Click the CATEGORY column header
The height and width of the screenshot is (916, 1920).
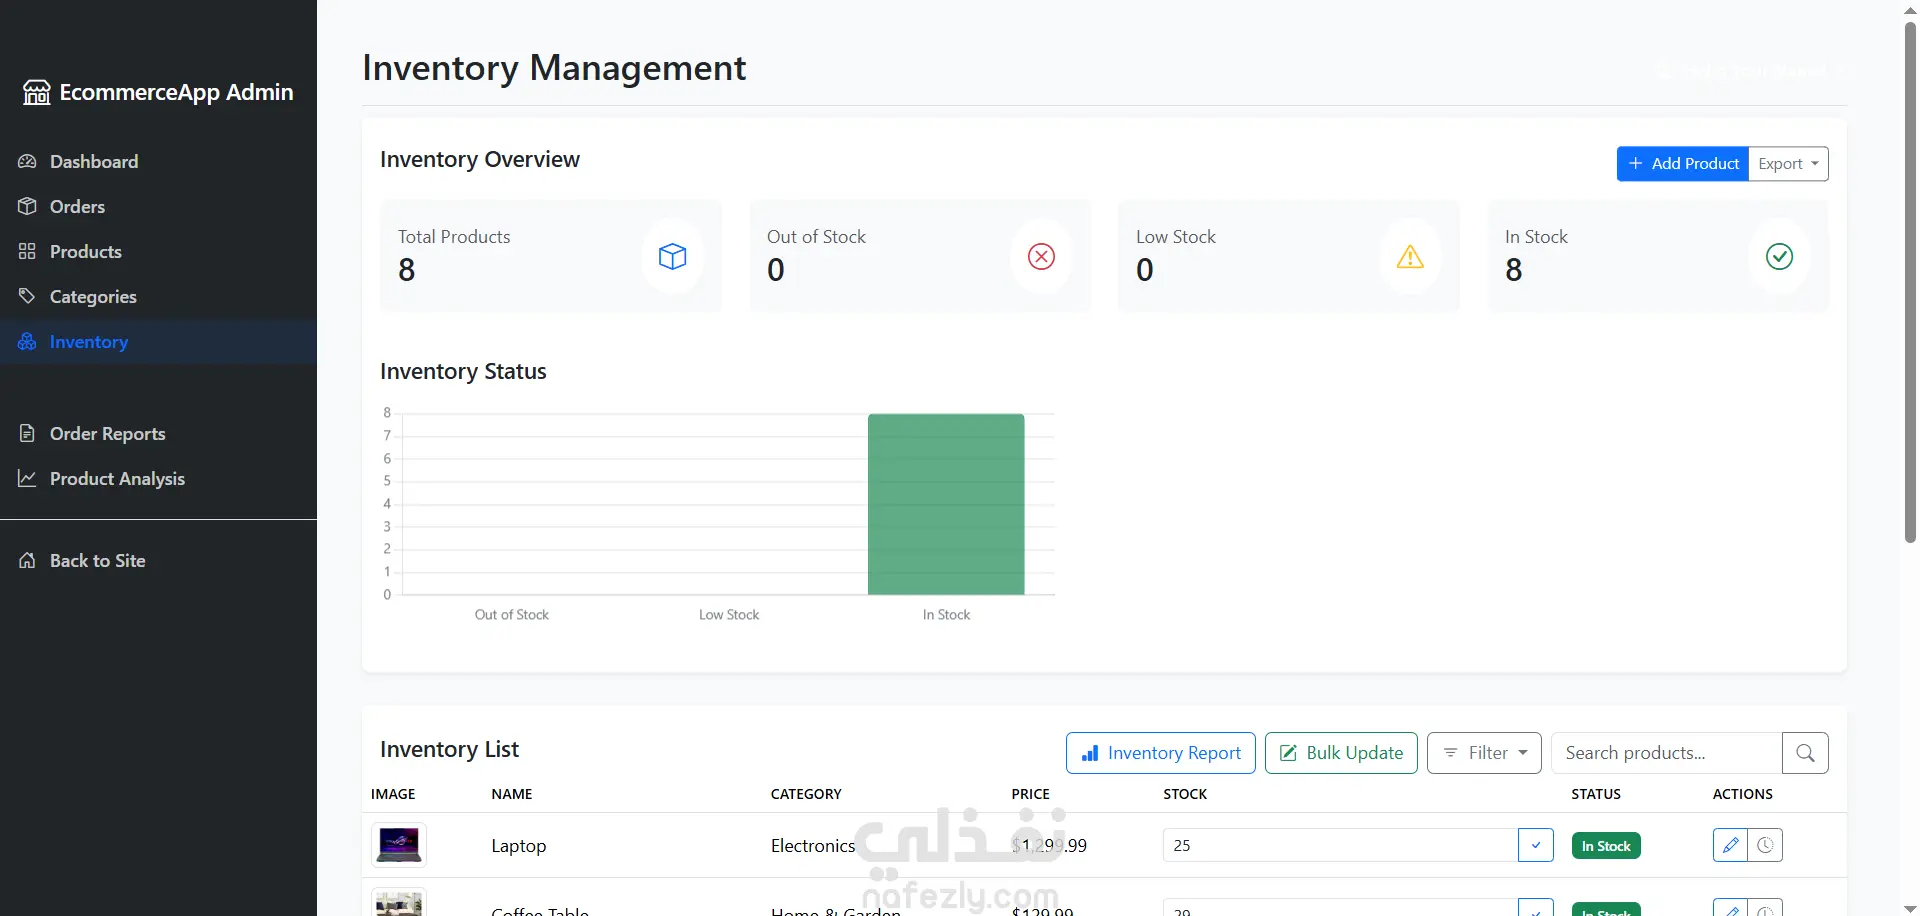[x=806, y=794]
